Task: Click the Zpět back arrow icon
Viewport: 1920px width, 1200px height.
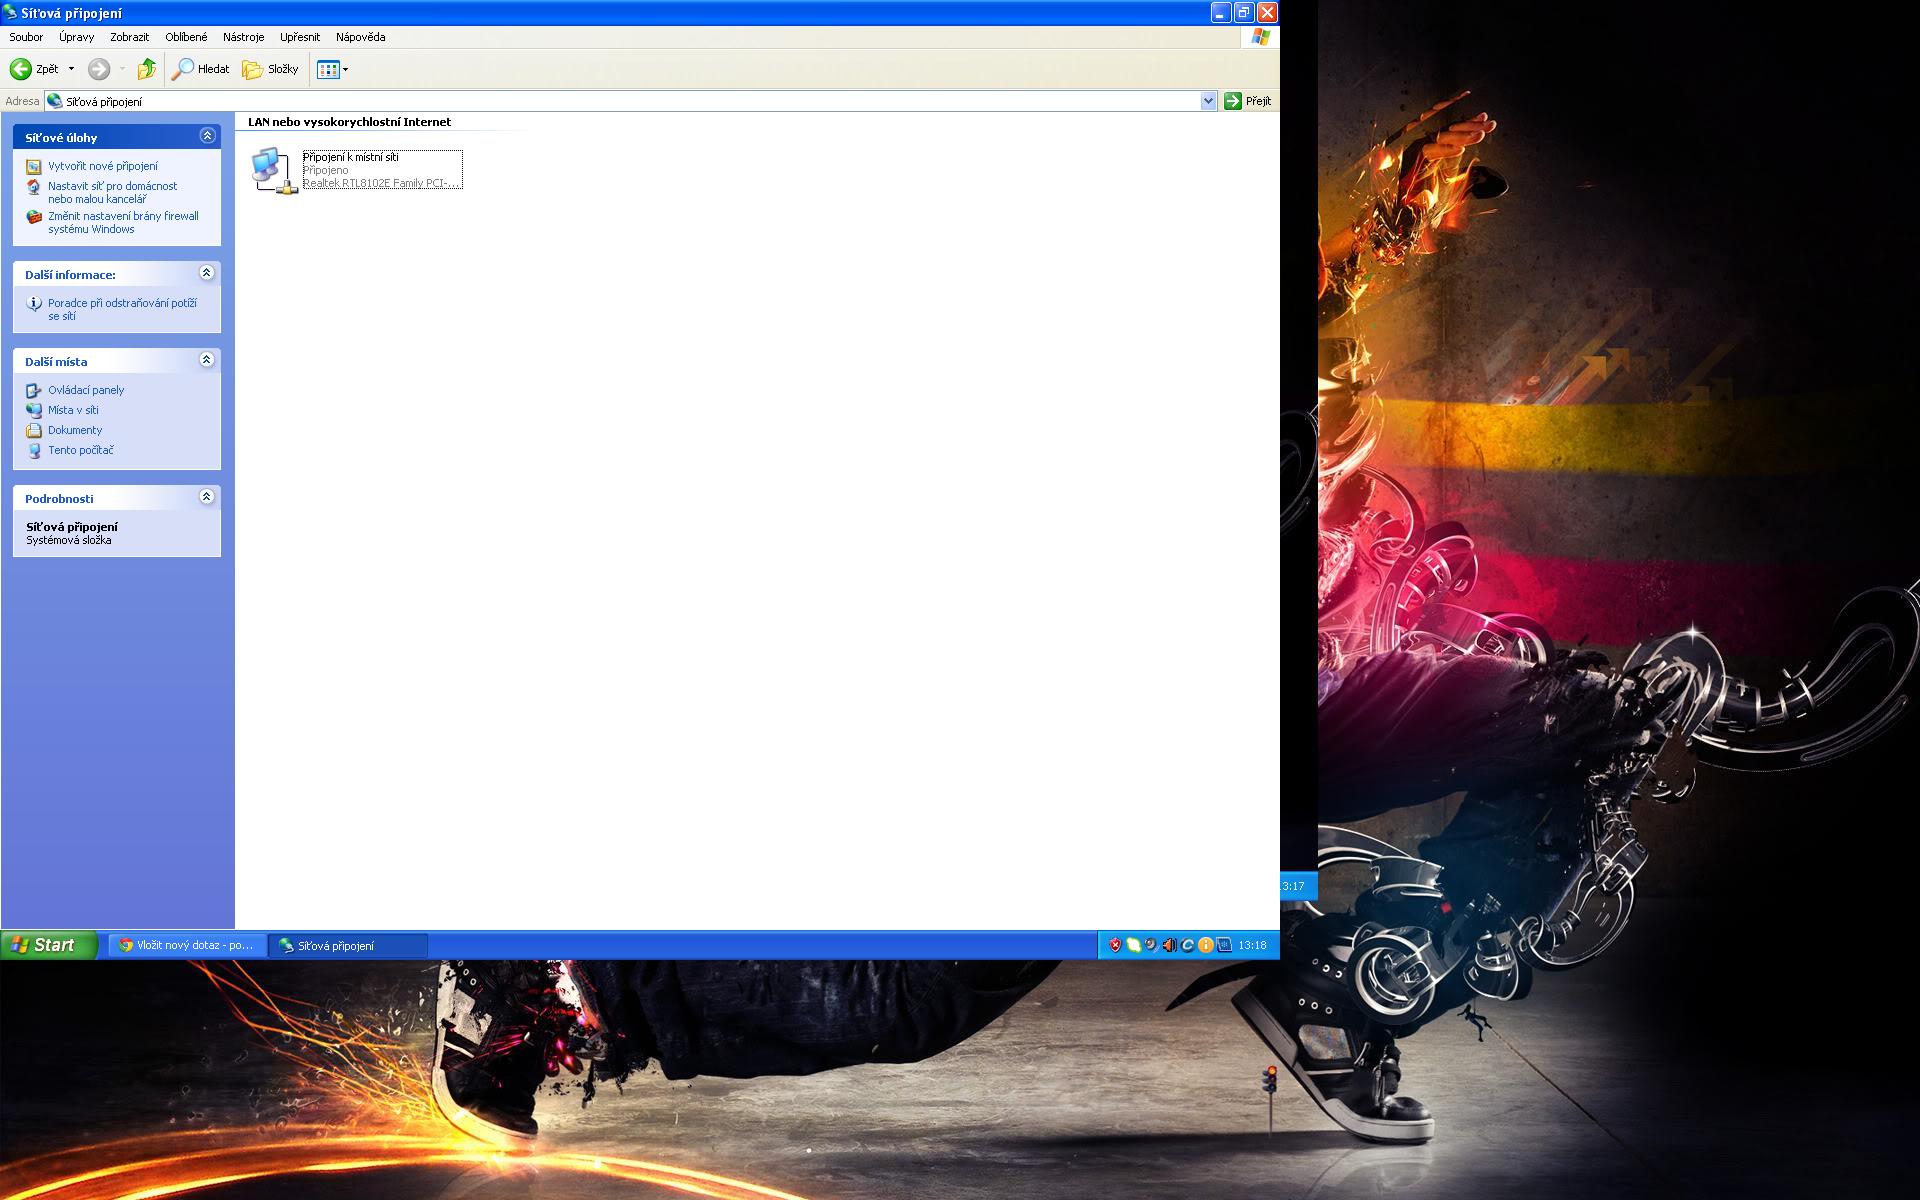Action: 20,69
